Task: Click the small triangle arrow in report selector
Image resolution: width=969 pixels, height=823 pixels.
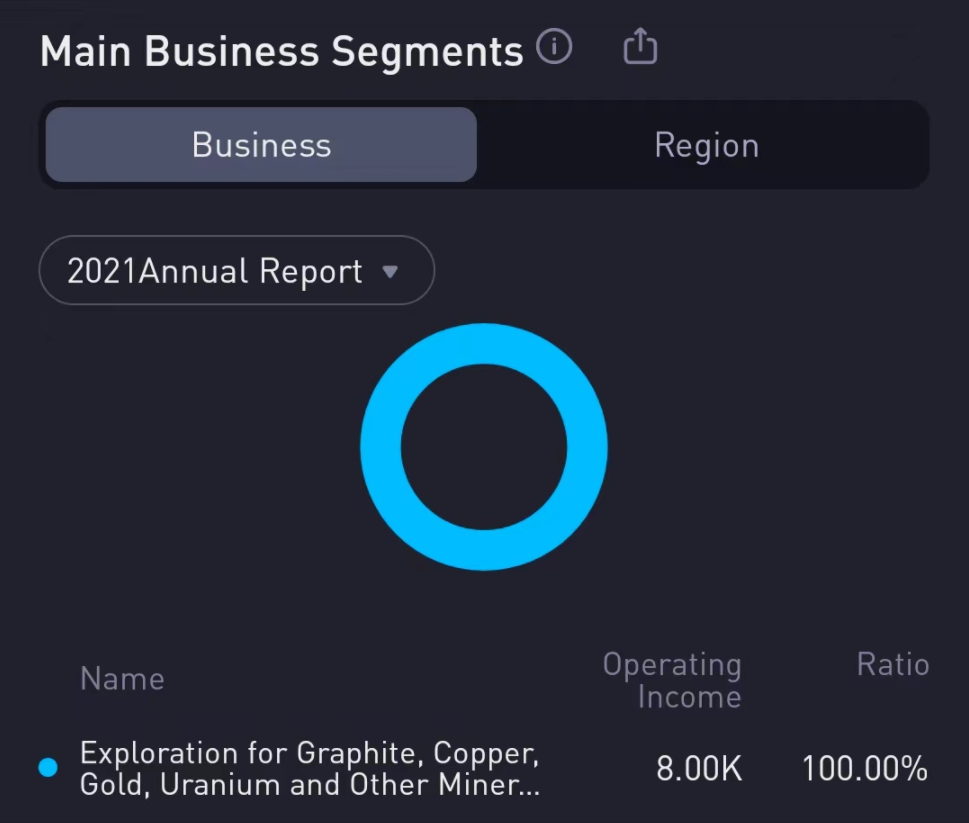Action: pos(391,271)
